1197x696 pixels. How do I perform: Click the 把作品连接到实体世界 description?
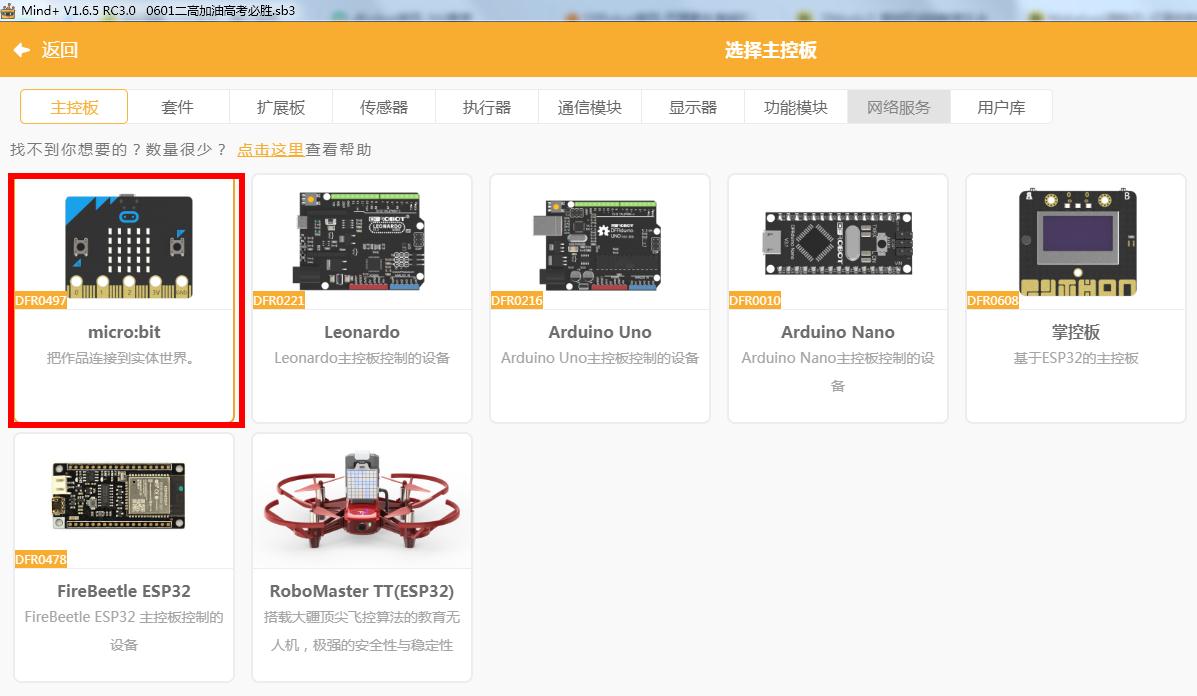pyautogui.click(x=121, y=358)
